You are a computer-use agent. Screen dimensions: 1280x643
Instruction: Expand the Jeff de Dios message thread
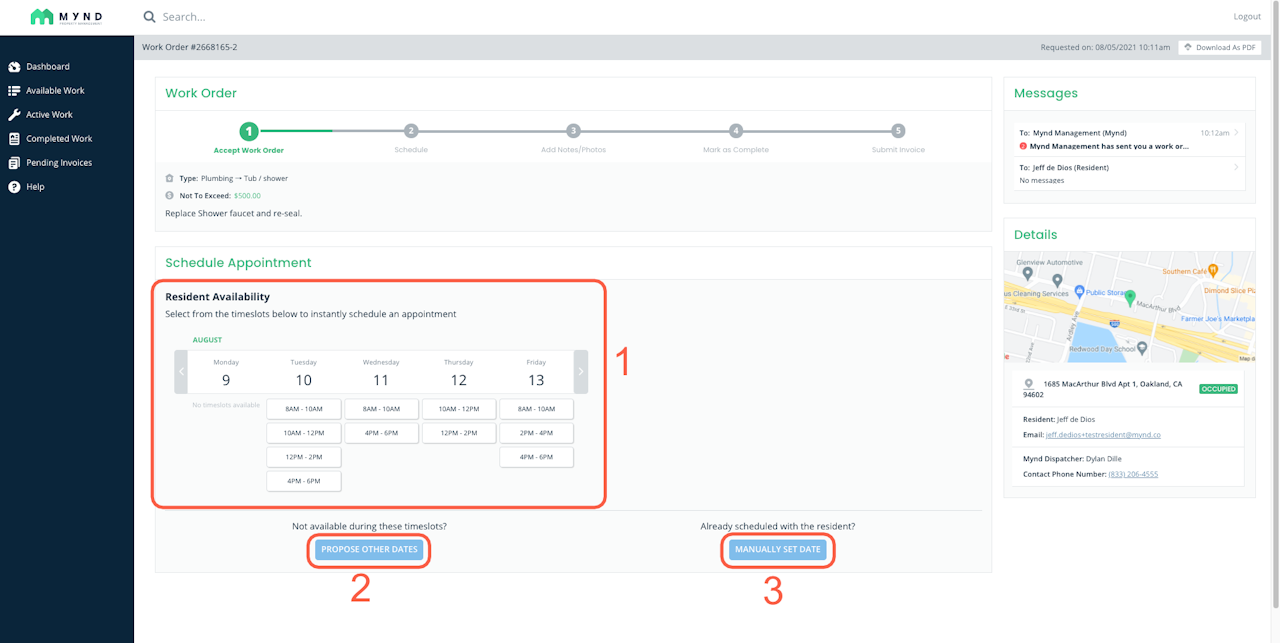(x=1129, y=174)
